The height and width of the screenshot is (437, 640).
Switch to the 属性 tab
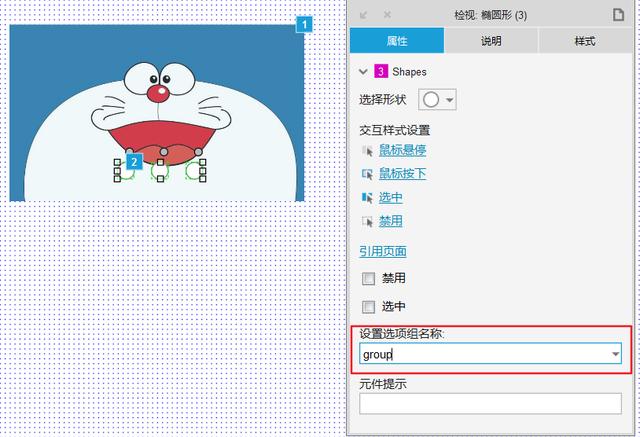click(x=397, y=41)
